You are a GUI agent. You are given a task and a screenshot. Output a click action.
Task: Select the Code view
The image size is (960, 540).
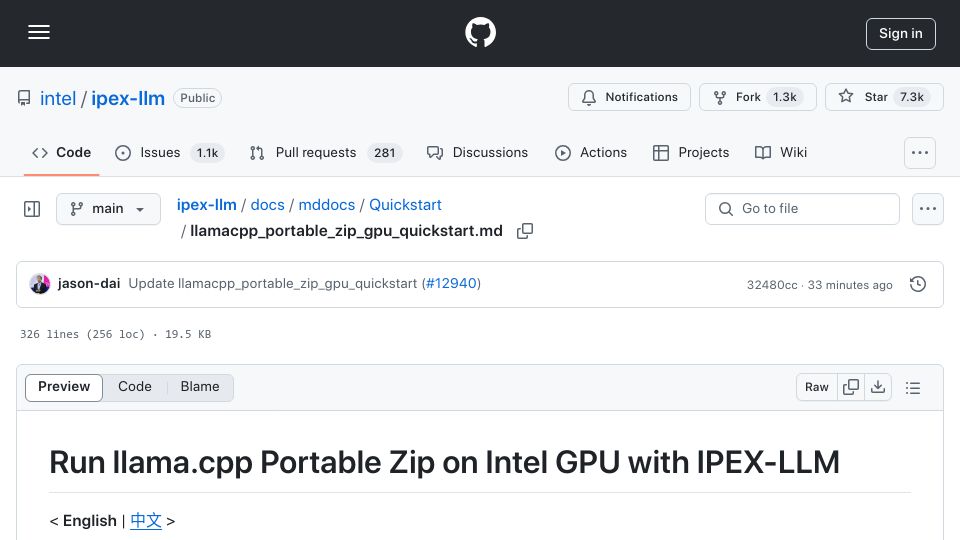click(x=135, y=387)
